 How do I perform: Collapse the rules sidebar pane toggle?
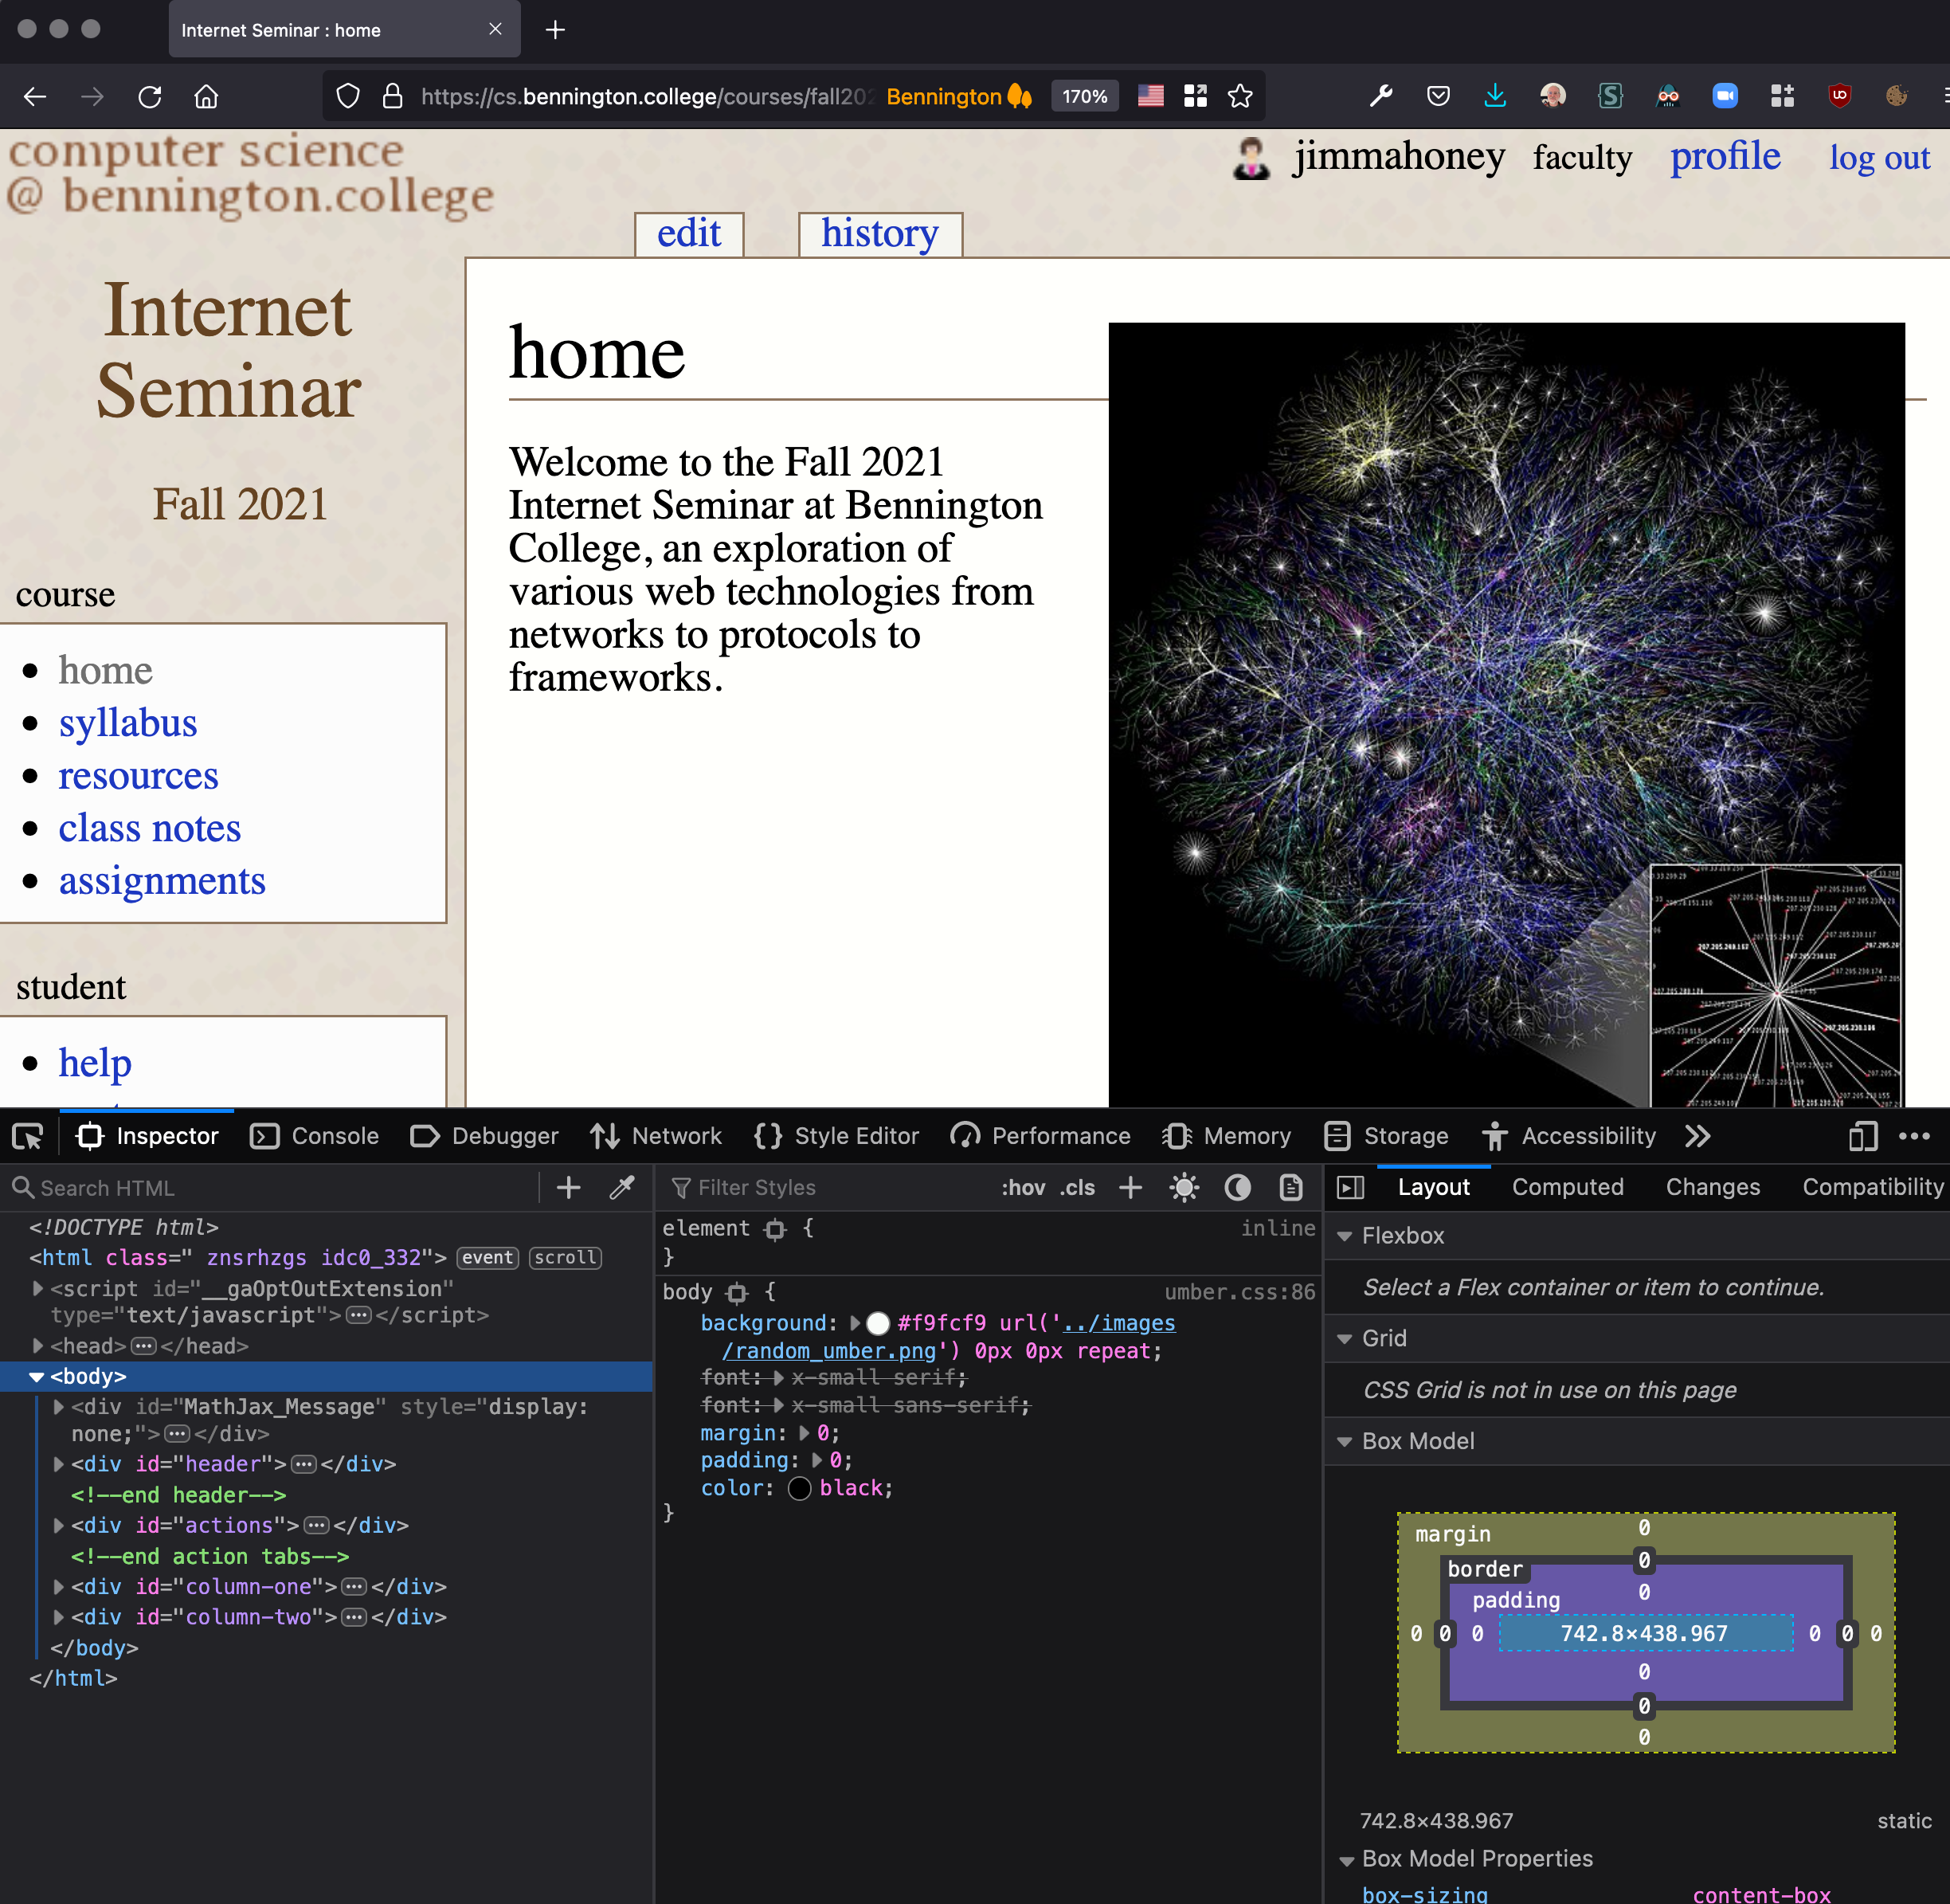click(1350, 1187)
